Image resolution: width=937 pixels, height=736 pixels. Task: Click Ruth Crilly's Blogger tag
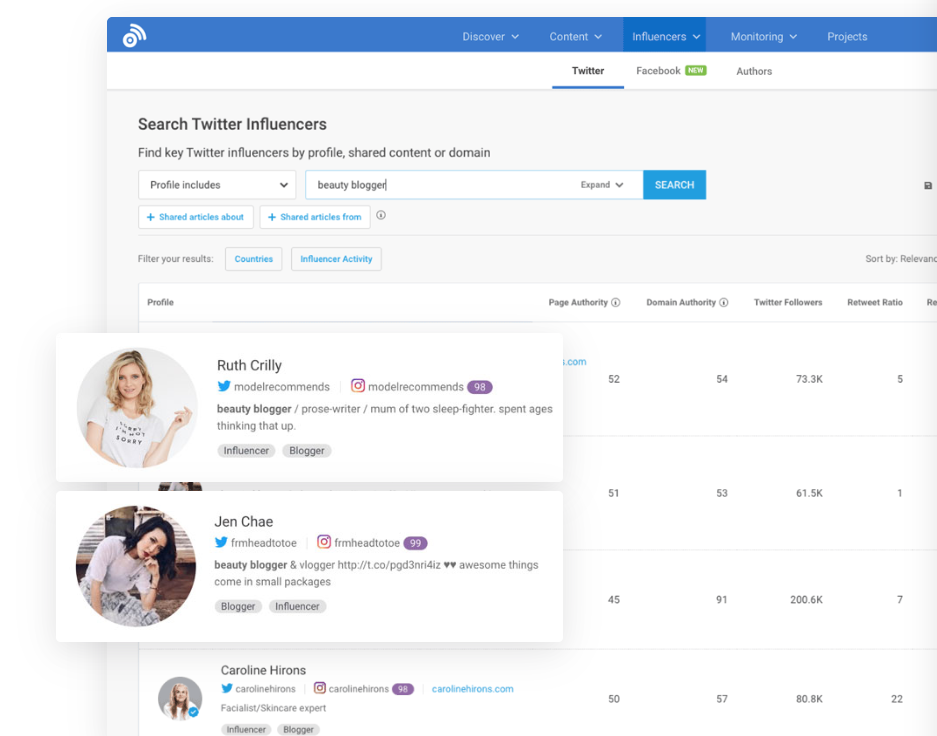pyautogui.click(x=307, y=450)
